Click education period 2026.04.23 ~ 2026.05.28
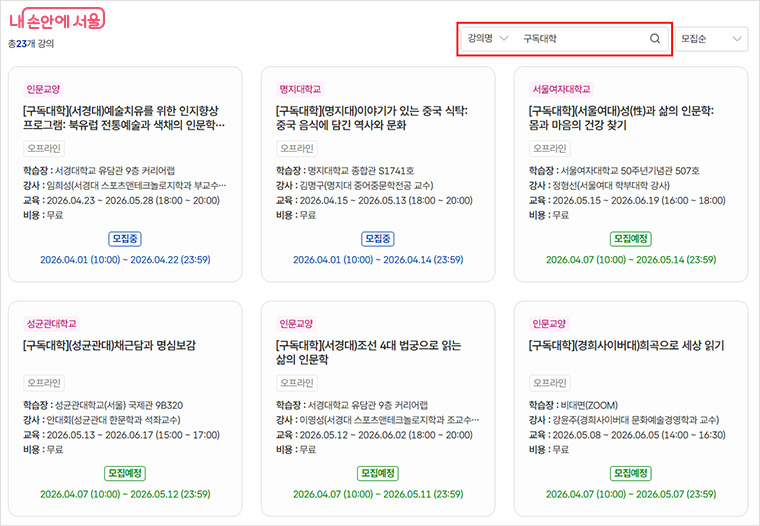 pos(121,200)
